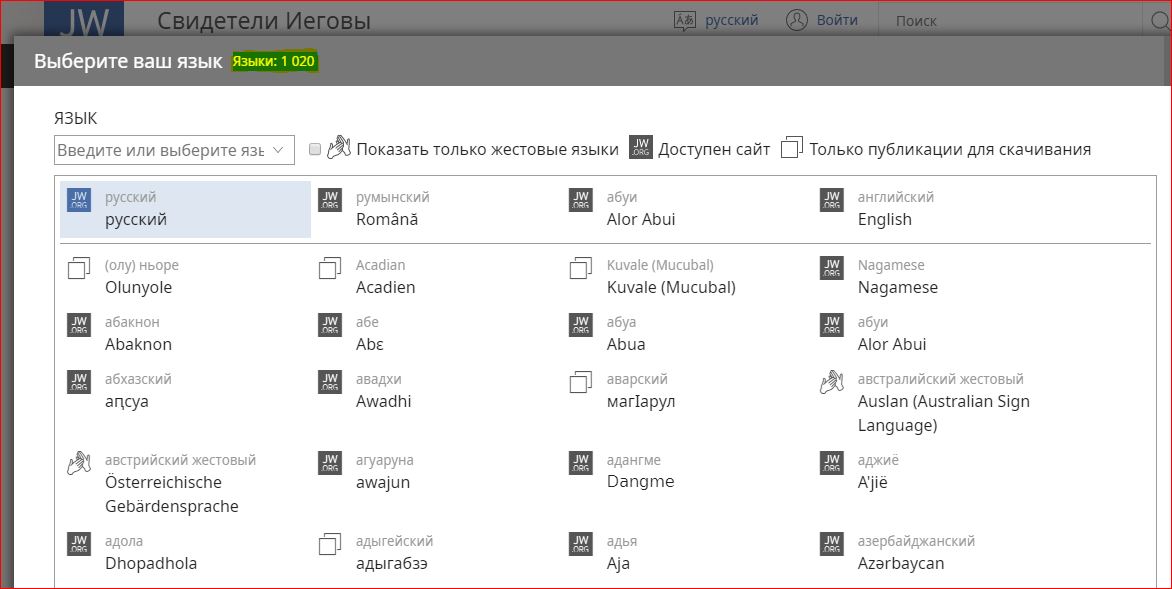Select the highlighted русский language entry
The image size is (1172, 589).
tap(185, 209)
